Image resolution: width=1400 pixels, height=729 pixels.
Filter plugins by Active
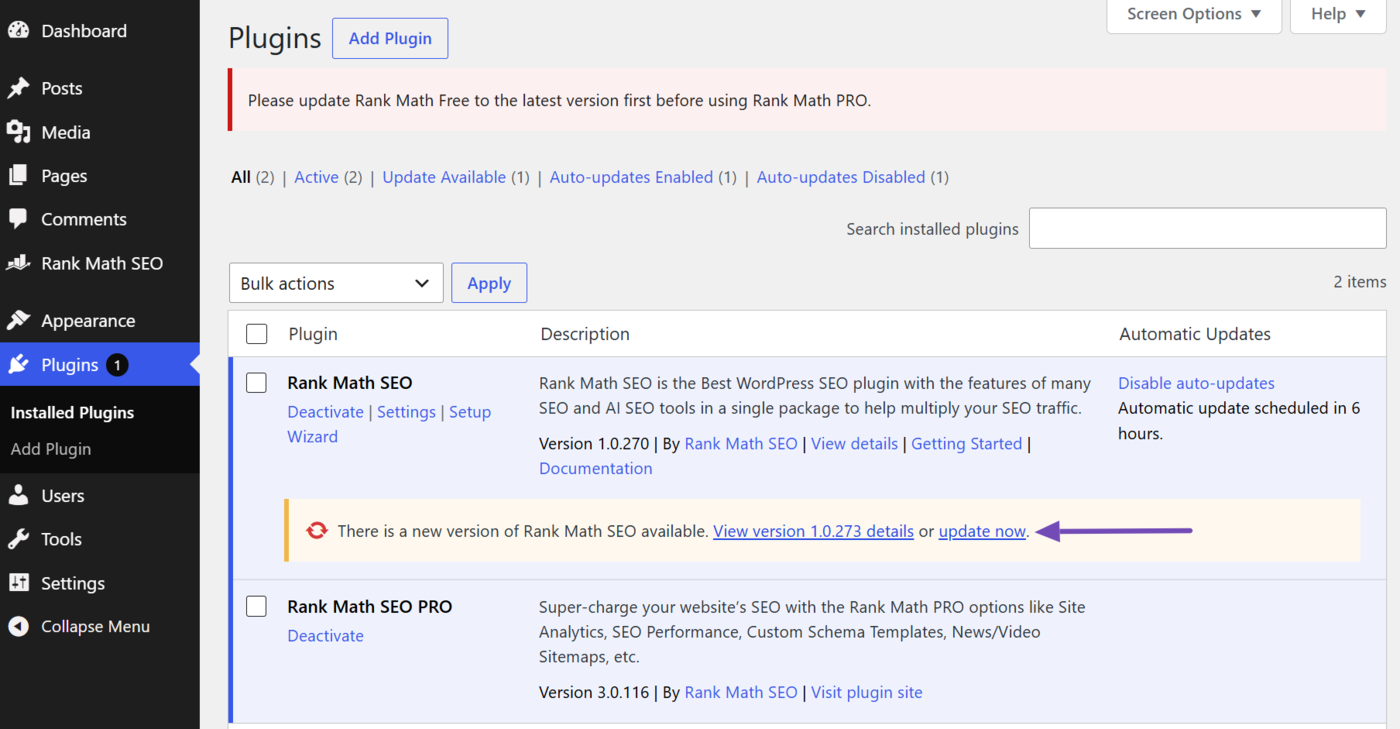[x=316, y=177]
